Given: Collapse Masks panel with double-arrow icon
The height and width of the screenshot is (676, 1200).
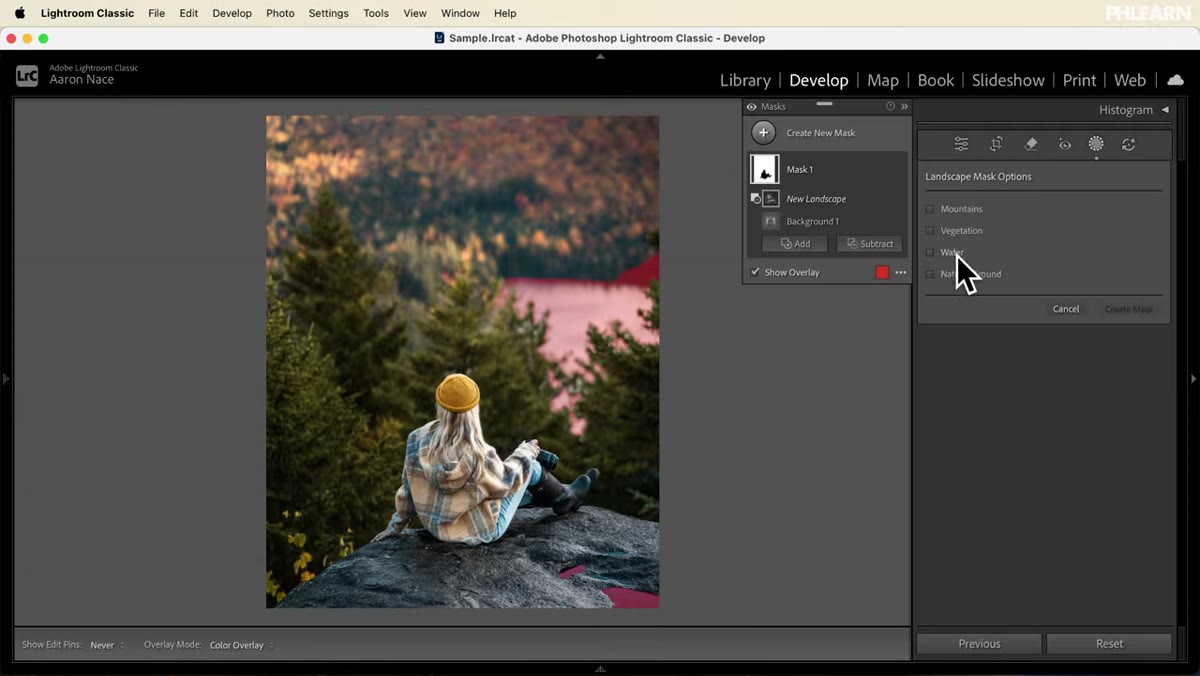Looking at the screenshot, I should pyautogui.click(x=904, y=106).
